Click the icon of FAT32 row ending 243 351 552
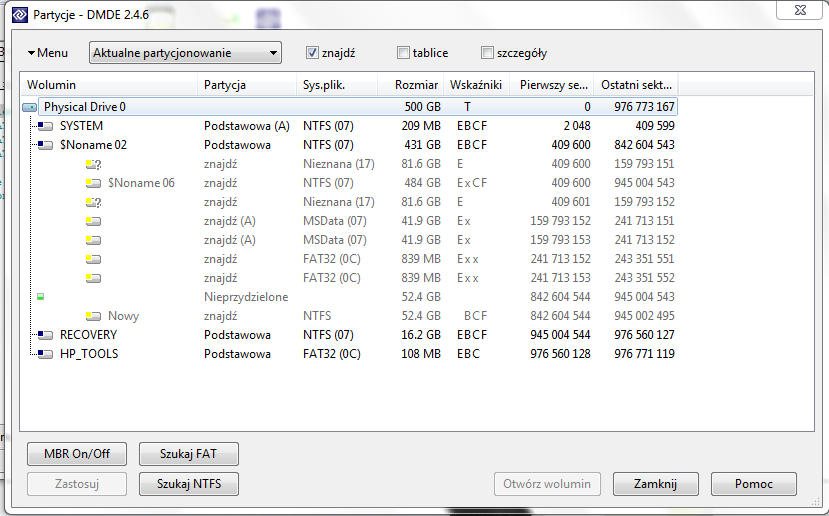Screen dimensions: 829x516 click(93, 278)
